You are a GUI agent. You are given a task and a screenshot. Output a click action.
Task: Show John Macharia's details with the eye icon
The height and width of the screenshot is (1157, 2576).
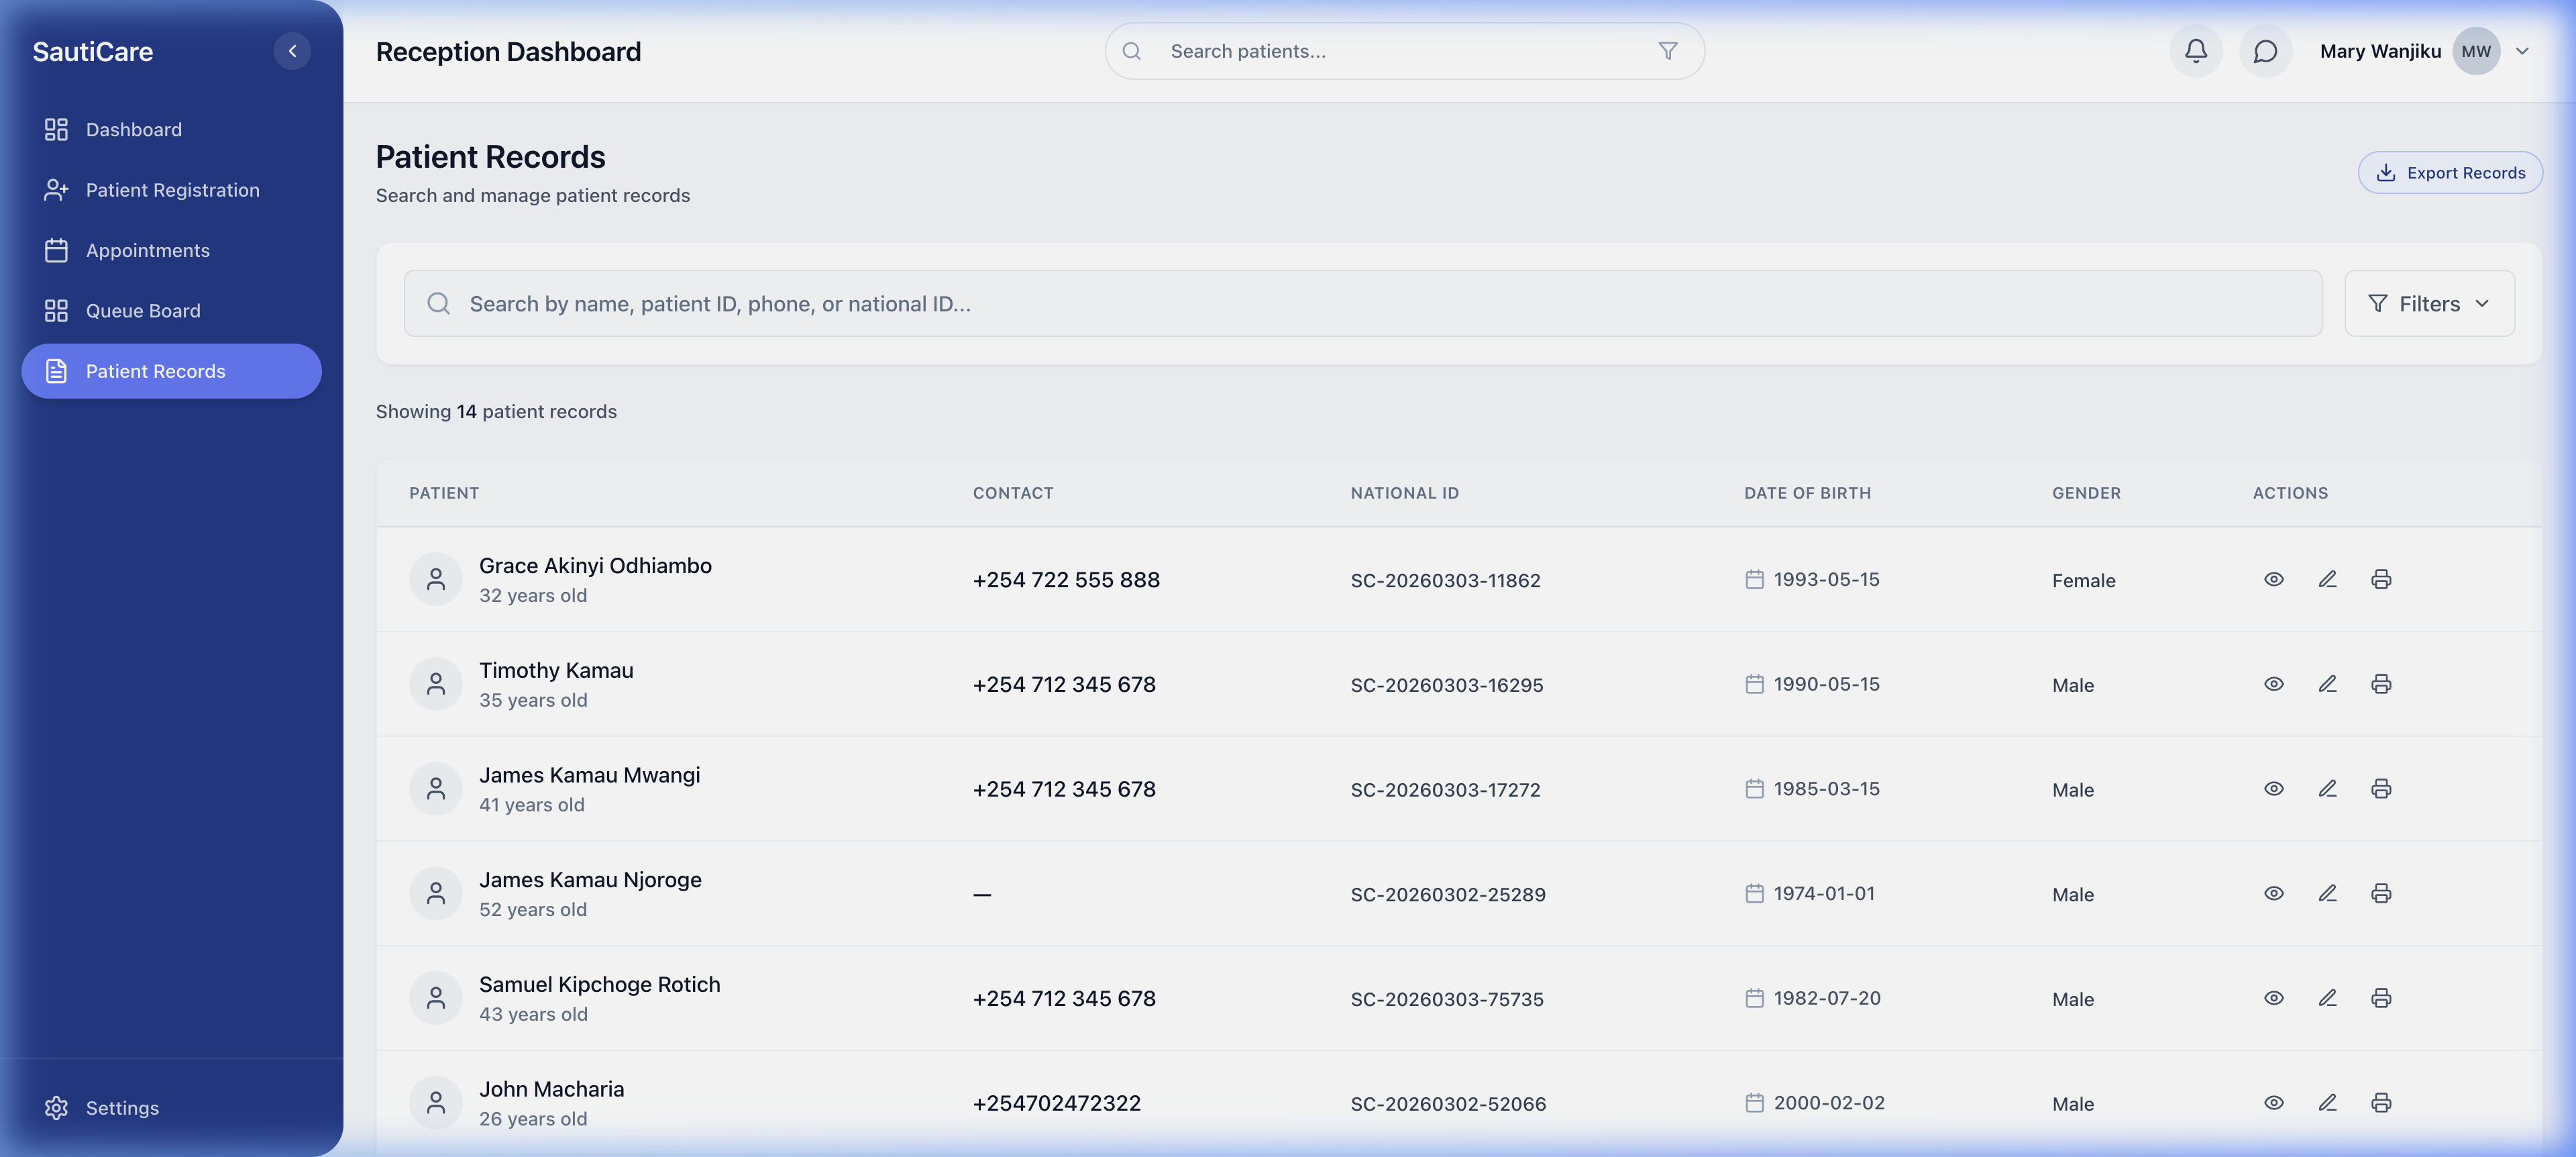2274,1102
